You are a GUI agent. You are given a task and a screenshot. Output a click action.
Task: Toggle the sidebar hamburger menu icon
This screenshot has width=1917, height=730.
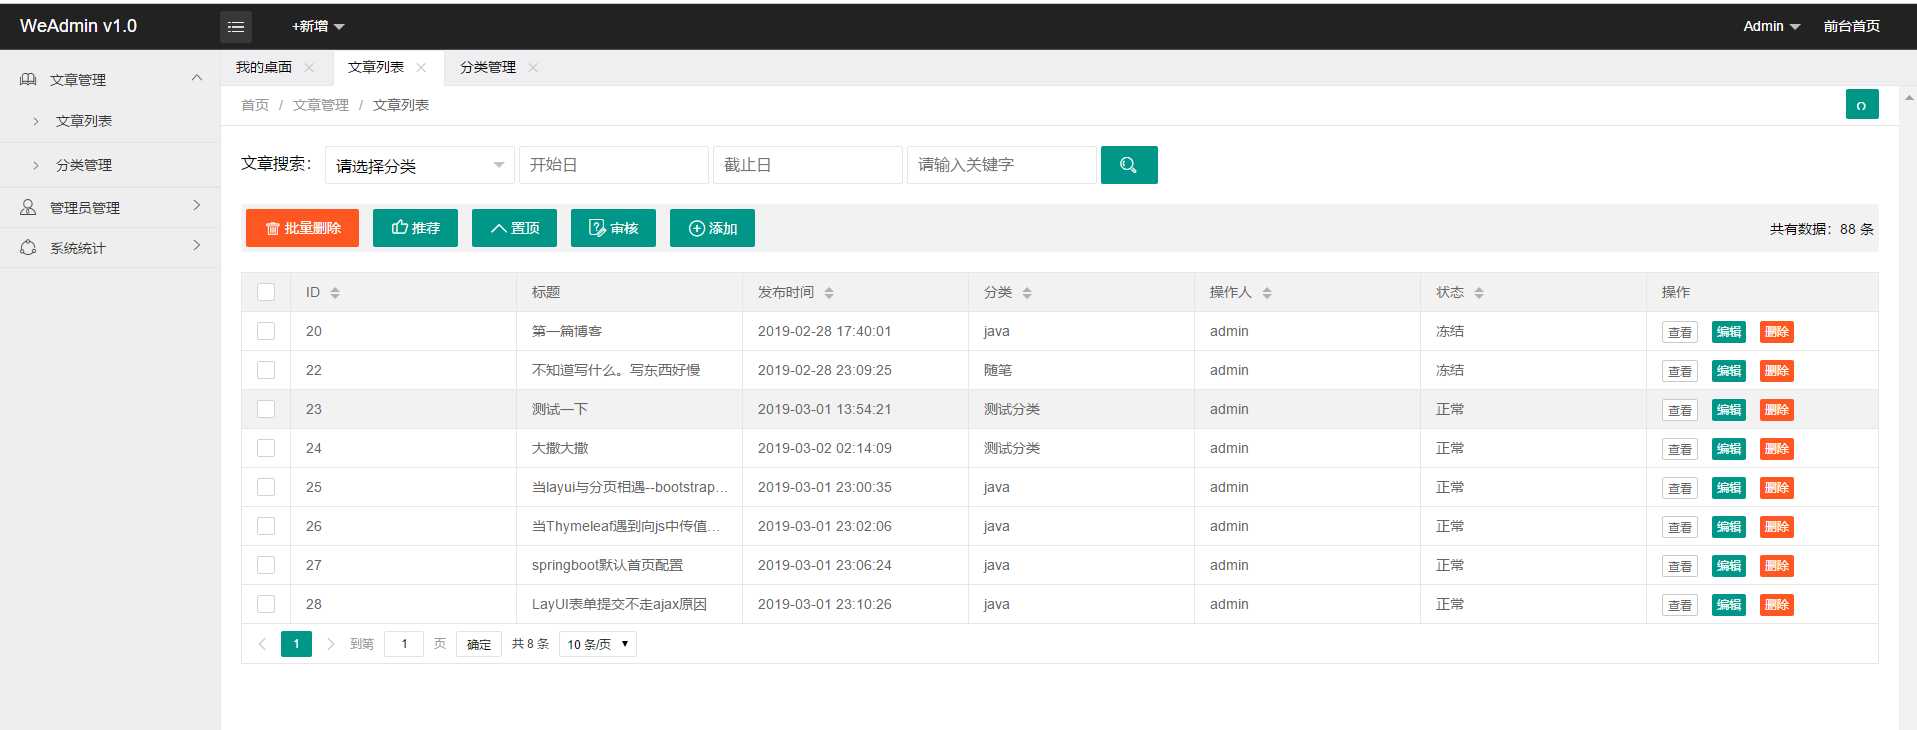[236, 27]
